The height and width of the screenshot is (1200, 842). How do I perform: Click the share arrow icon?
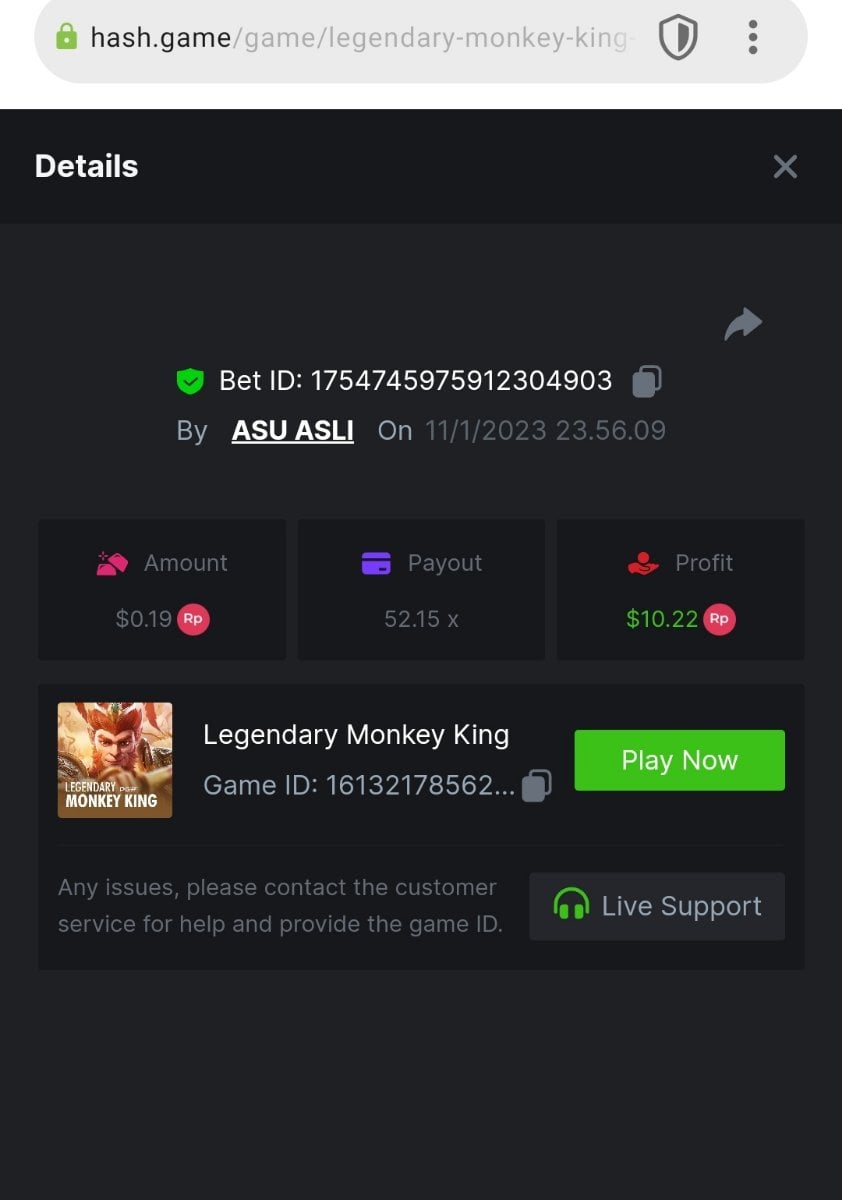coord(743,324)
